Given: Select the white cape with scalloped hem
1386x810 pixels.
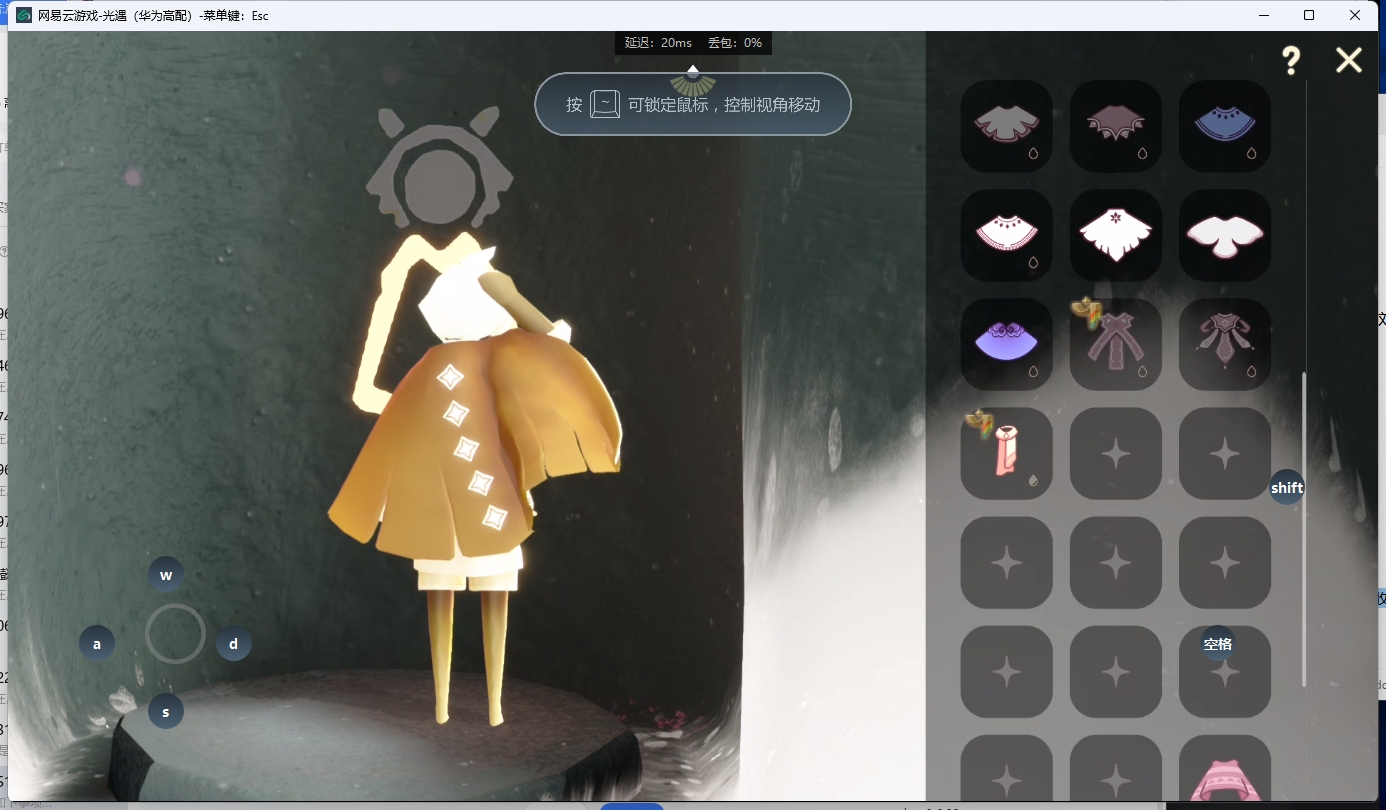Looking at the screenshot, I should [1006, 235].
